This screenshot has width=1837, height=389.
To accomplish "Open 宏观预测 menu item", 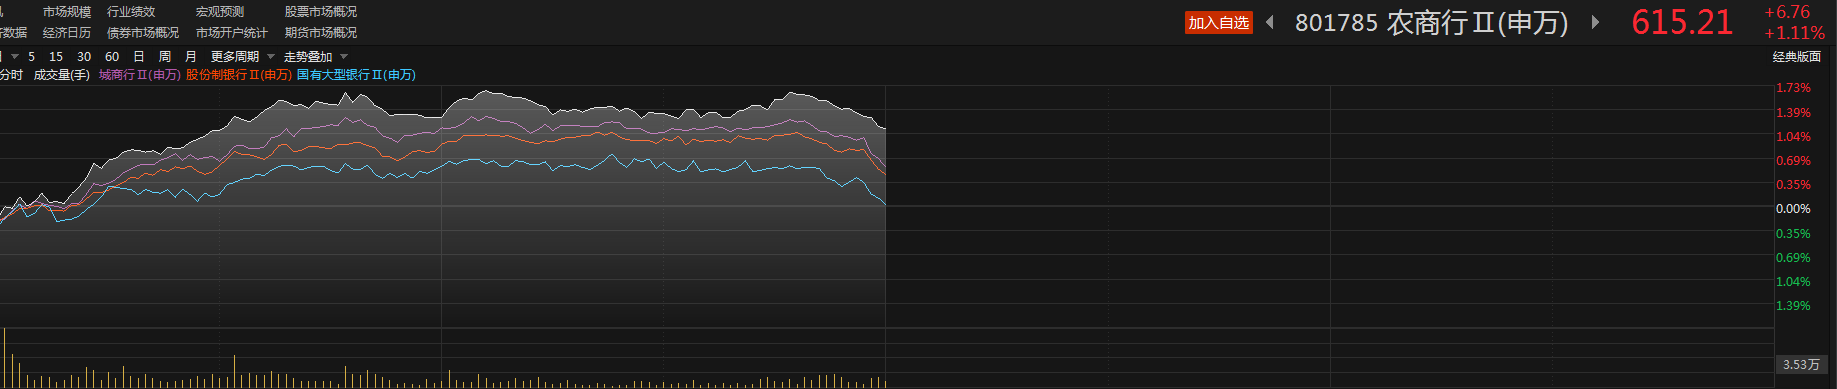I will pos(220,12).
